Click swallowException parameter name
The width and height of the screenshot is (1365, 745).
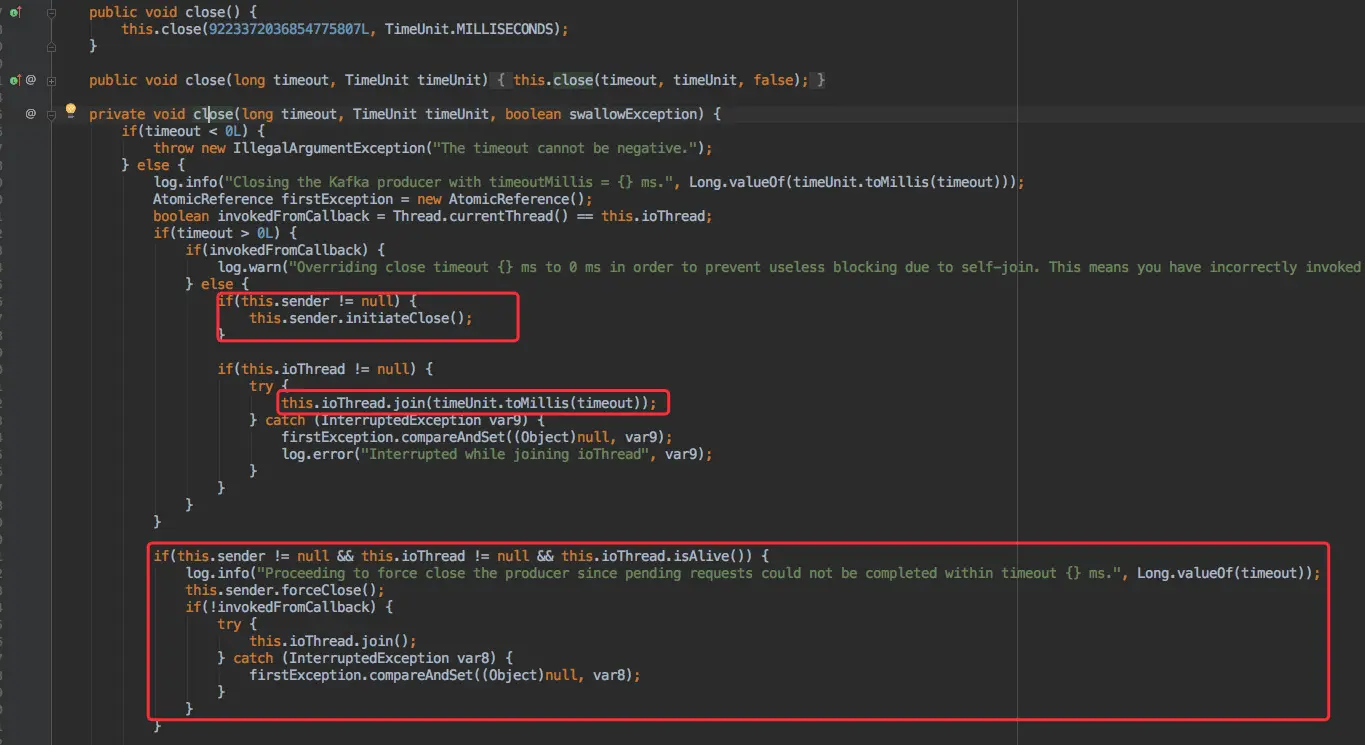coord(633,114)
